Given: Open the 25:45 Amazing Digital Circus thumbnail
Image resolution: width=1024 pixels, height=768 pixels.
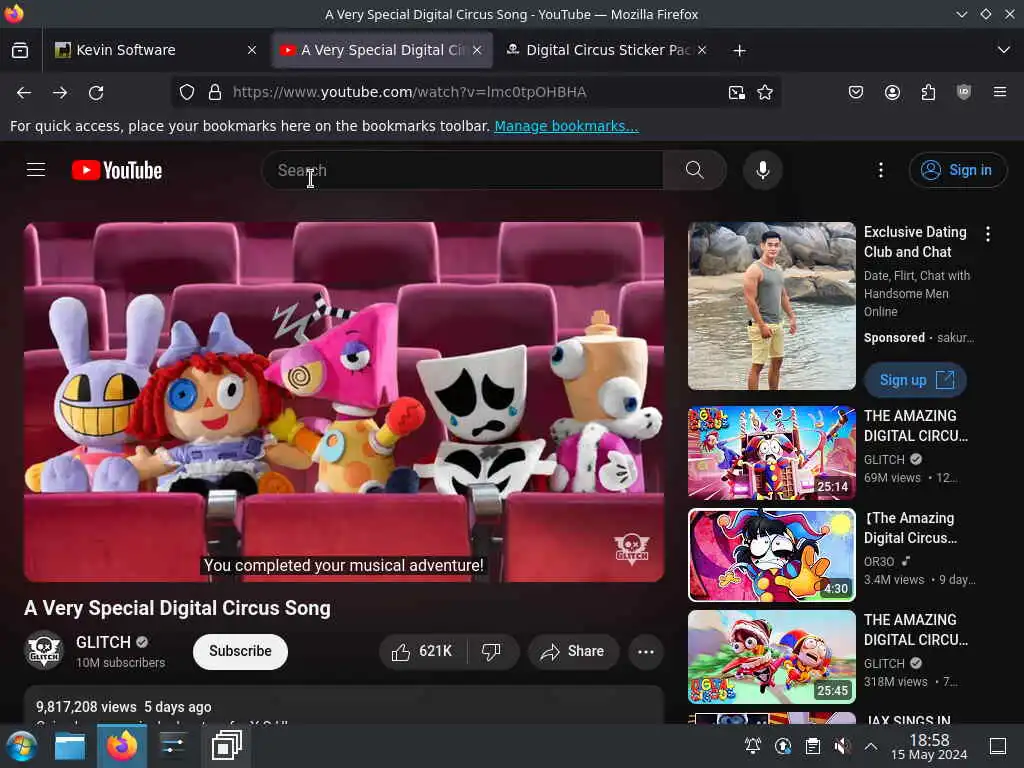Looking at the screenshot, I should [x=771, y=656].
